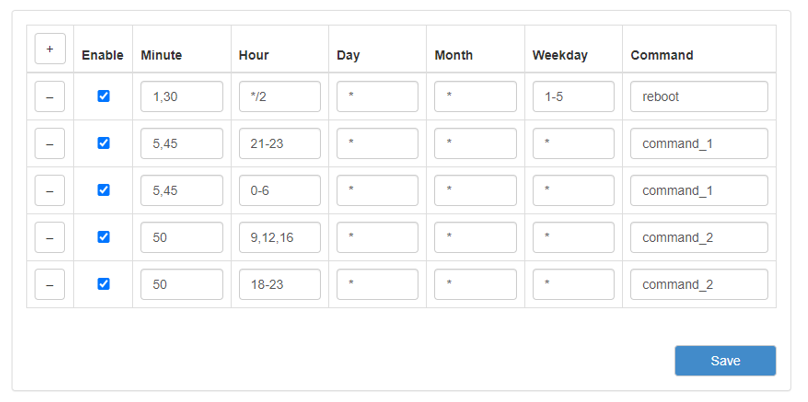Remove the reboot cron row
This screenshot has width=808, height=402.
click(x=49, y=96)
